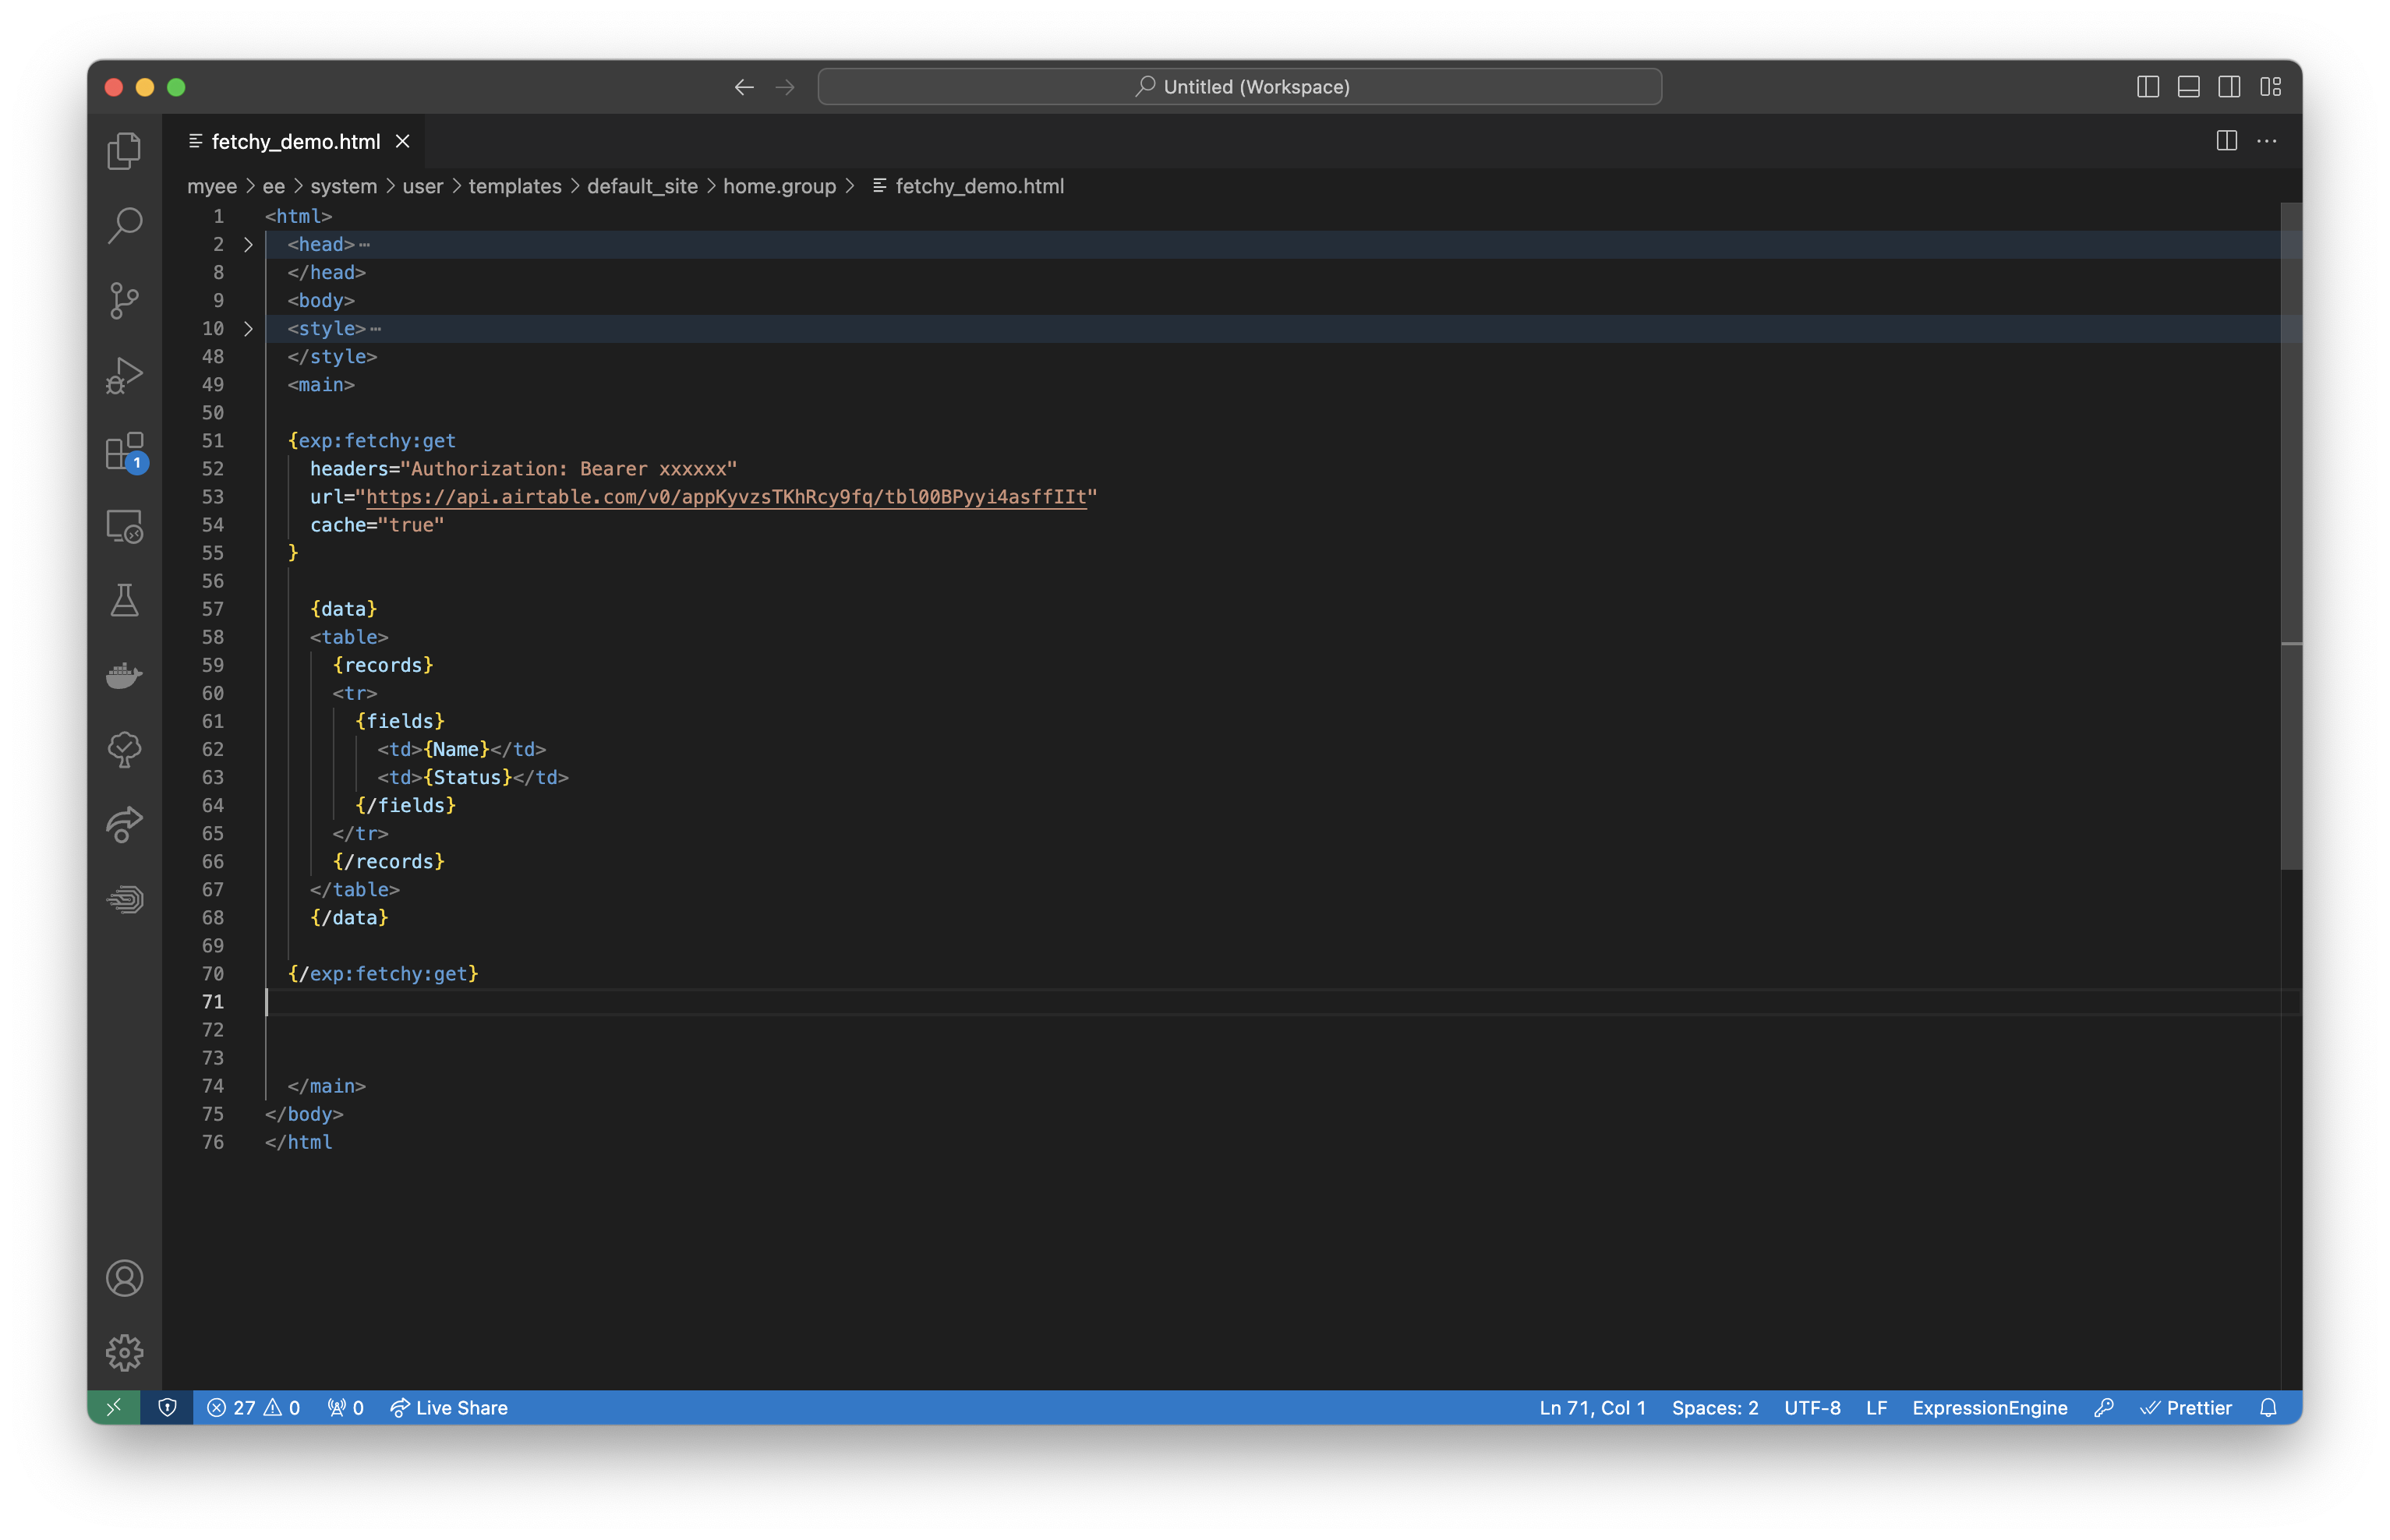This screenshot has width=2390, height=1540.
Task: Open the striped-layers icon sidebar view
Action: tap(124, 900)
